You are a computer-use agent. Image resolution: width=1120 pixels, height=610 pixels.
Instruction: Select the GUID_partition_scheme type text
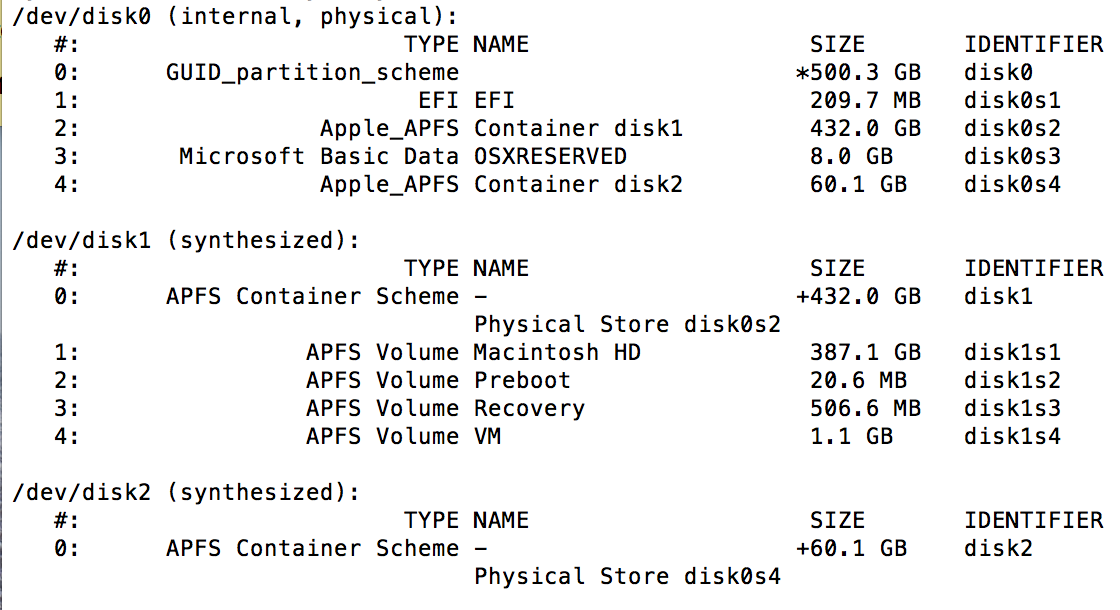[x=312, y=72]
